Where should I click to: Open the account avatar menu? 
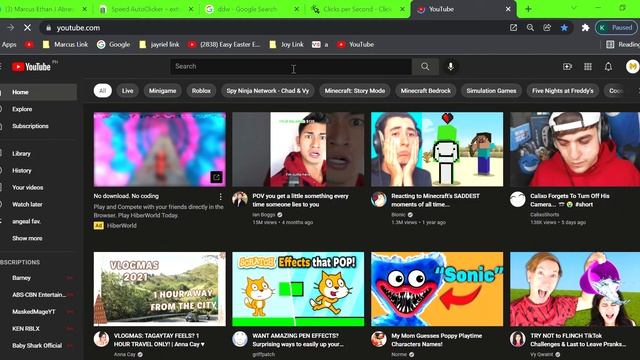click(632, 67)
